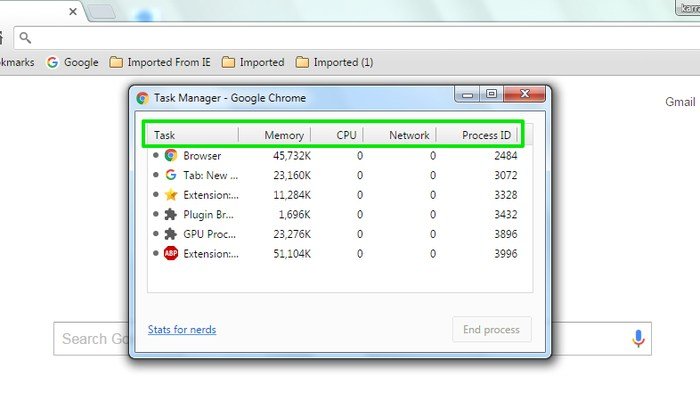Open the Gmail link
700x393 pixels.
[x=680, y=102]
